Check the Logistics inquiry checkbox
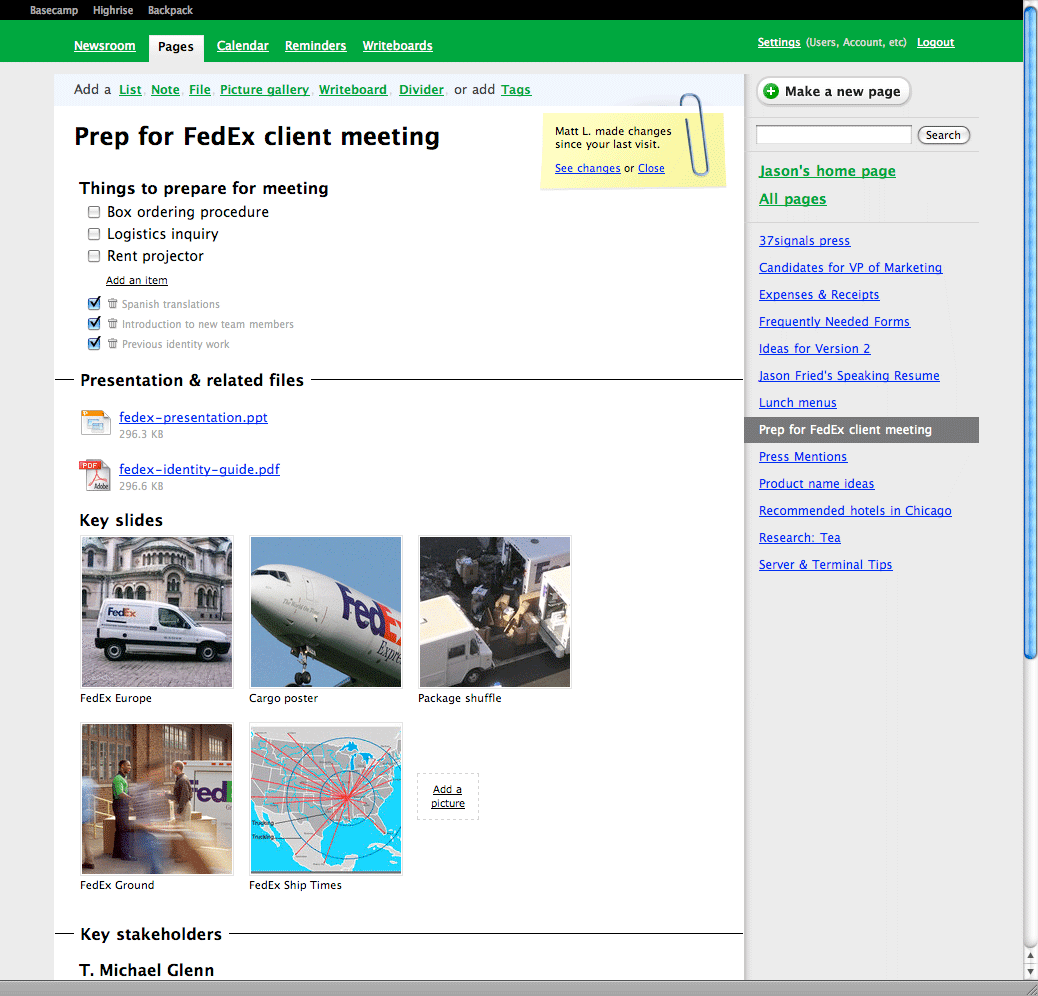 pos(94,234)
